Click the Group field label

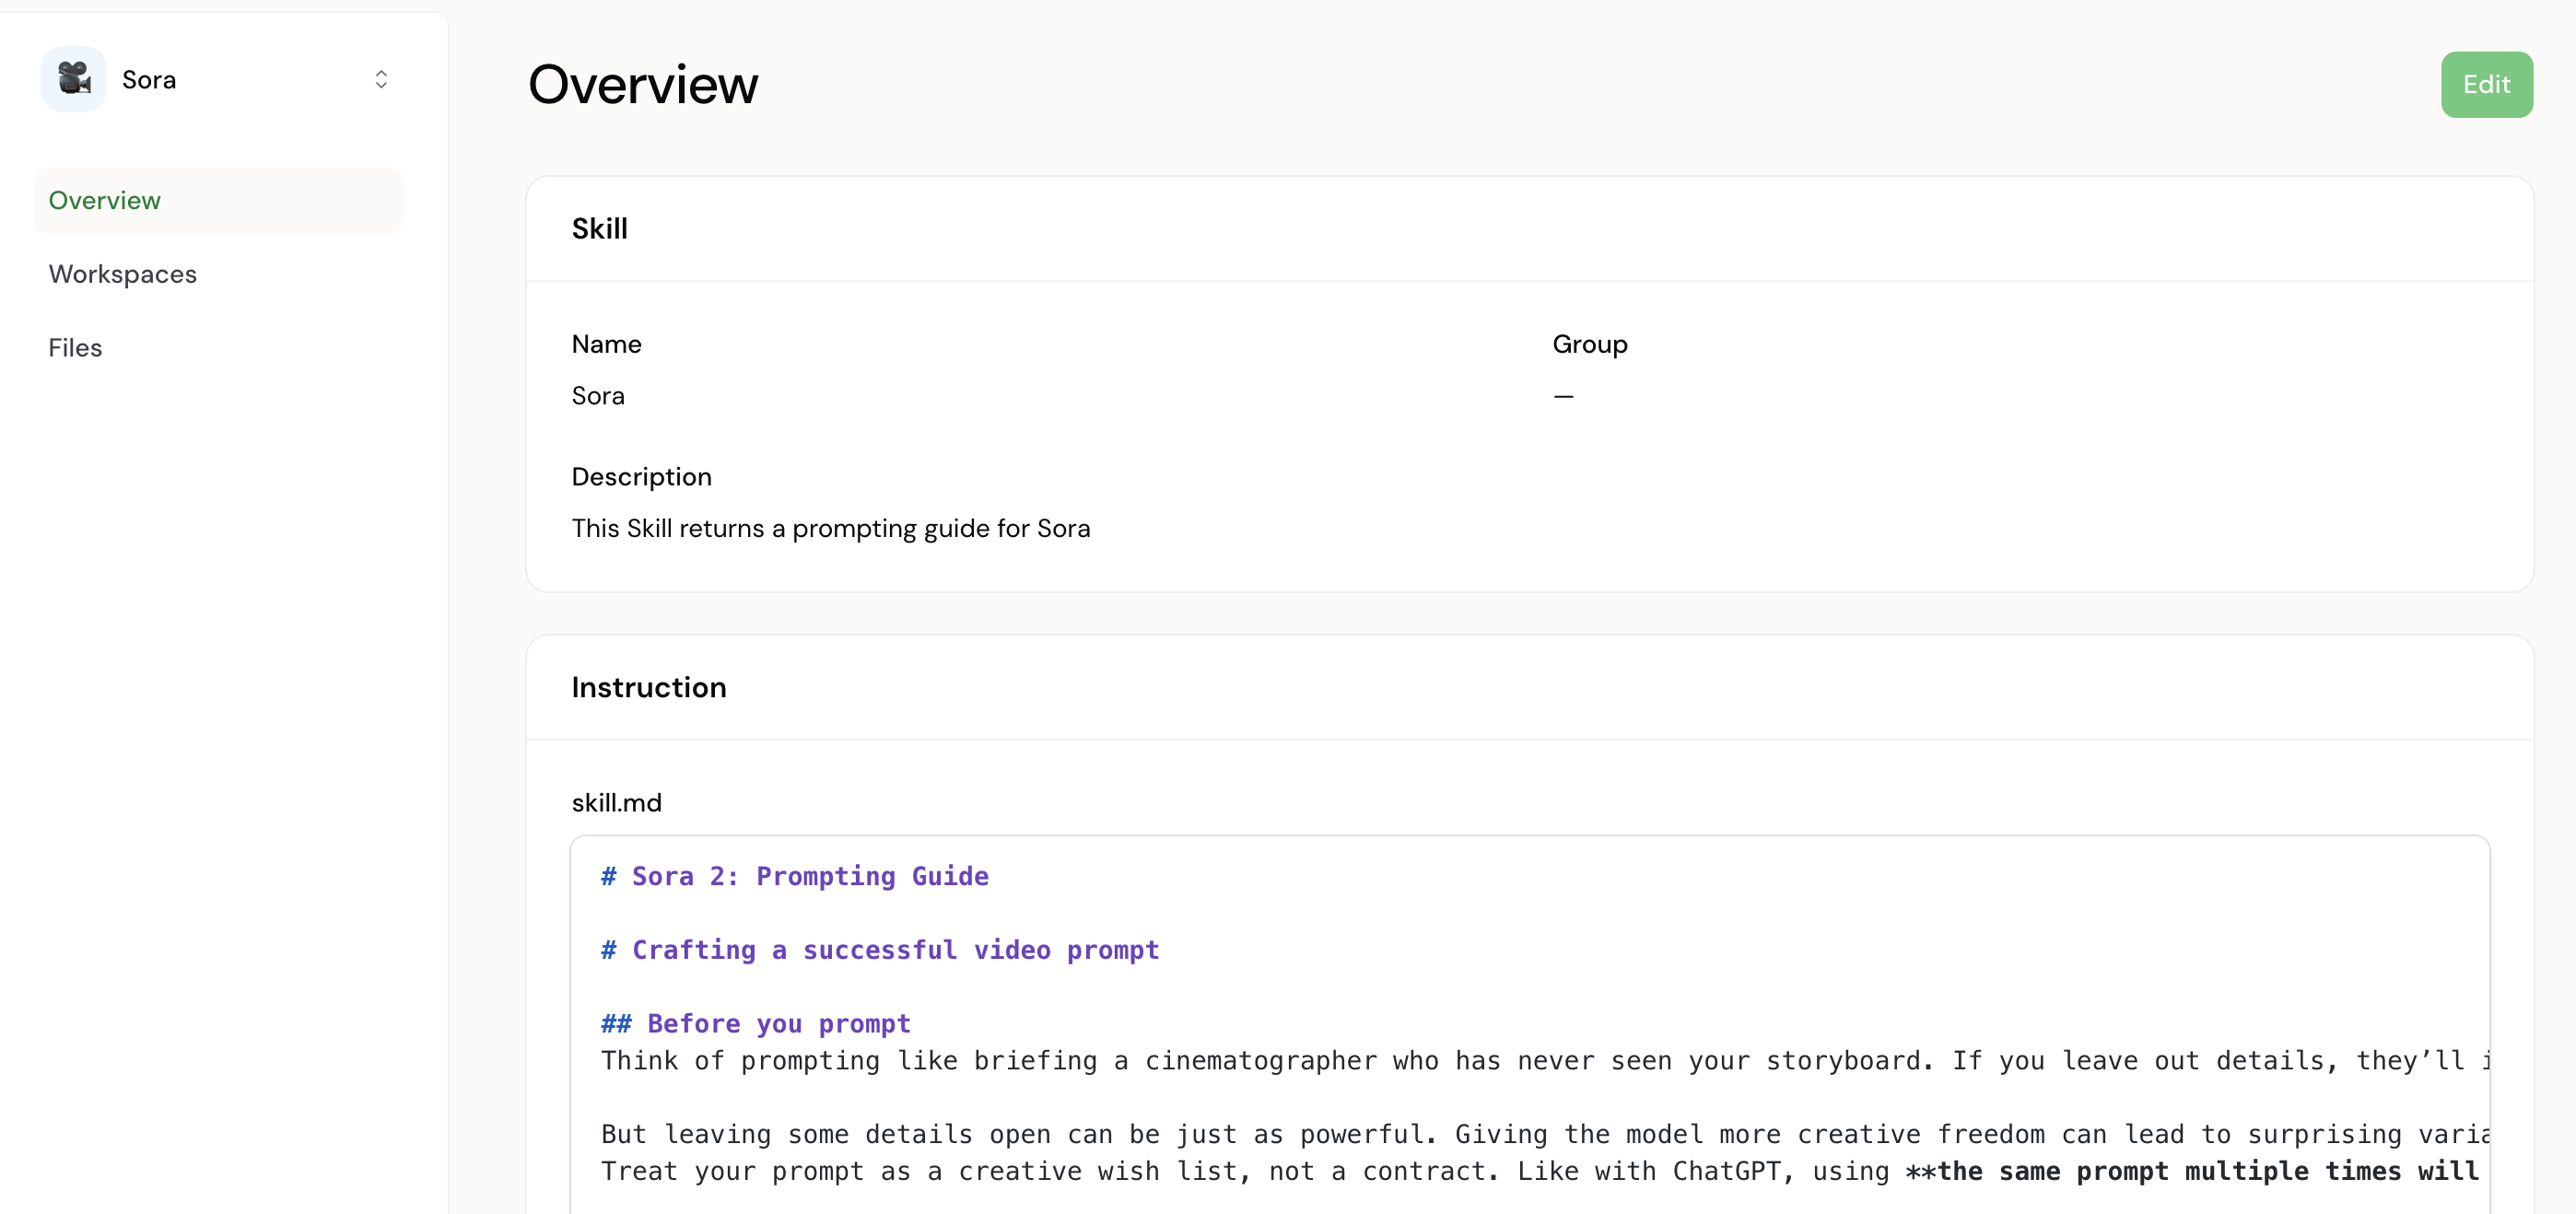pyautogui.click(x=1589, y=344)
